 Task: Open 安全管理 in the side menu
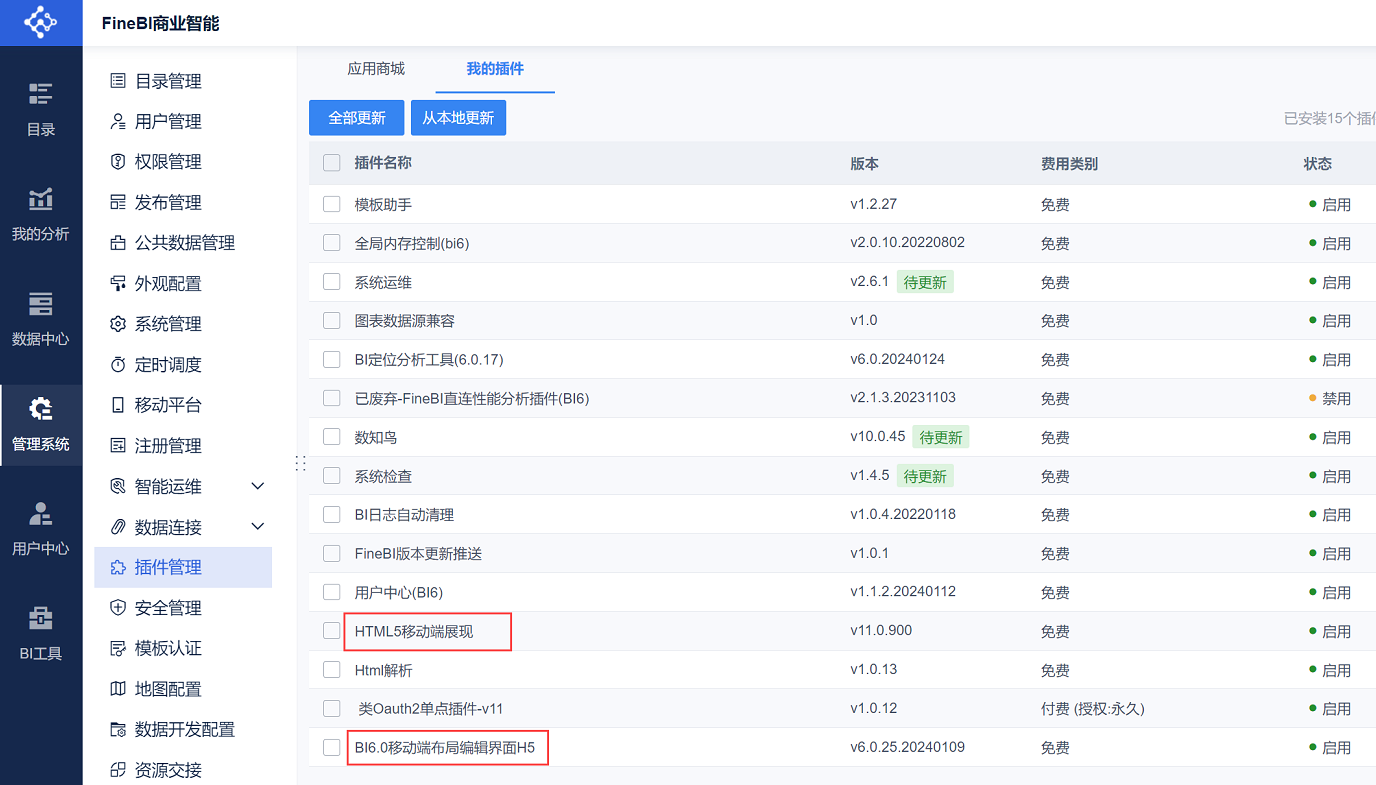(x=168, y=607)
